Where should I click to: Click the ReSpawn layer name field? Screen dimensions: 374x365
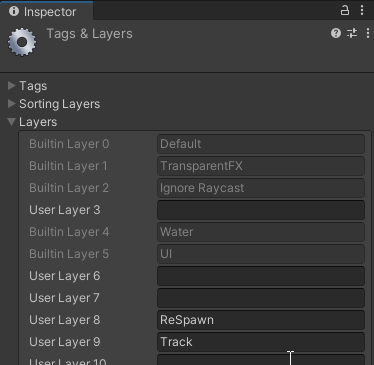[x=261, y=320]
